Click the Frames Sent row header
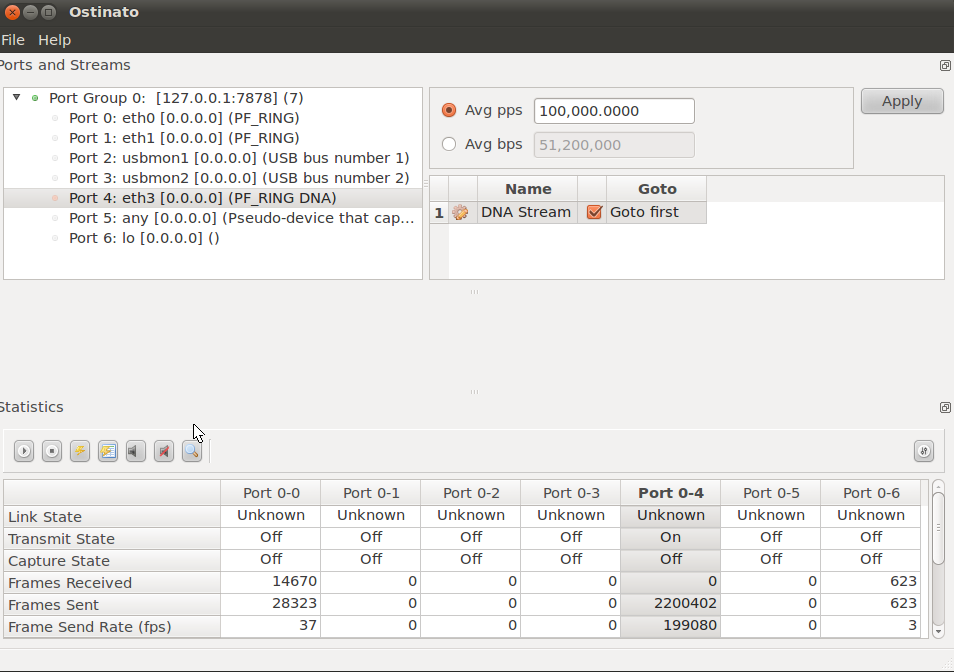 (112, 604)
